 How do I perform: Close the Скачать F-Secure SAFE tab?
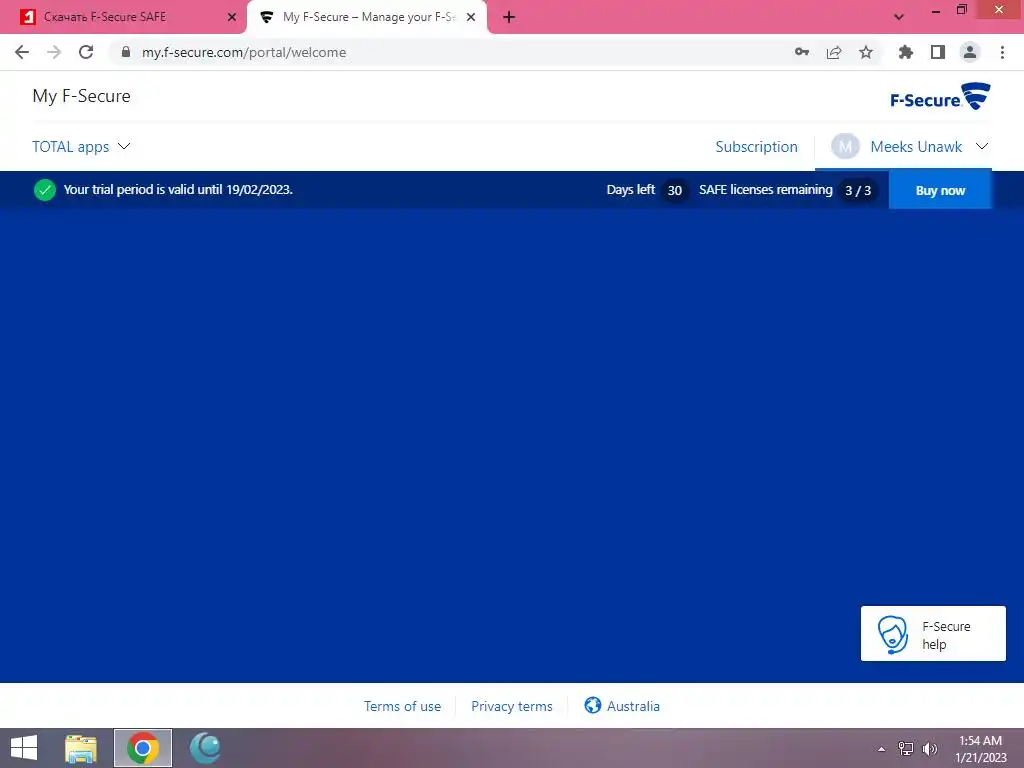tap(232, 17)
